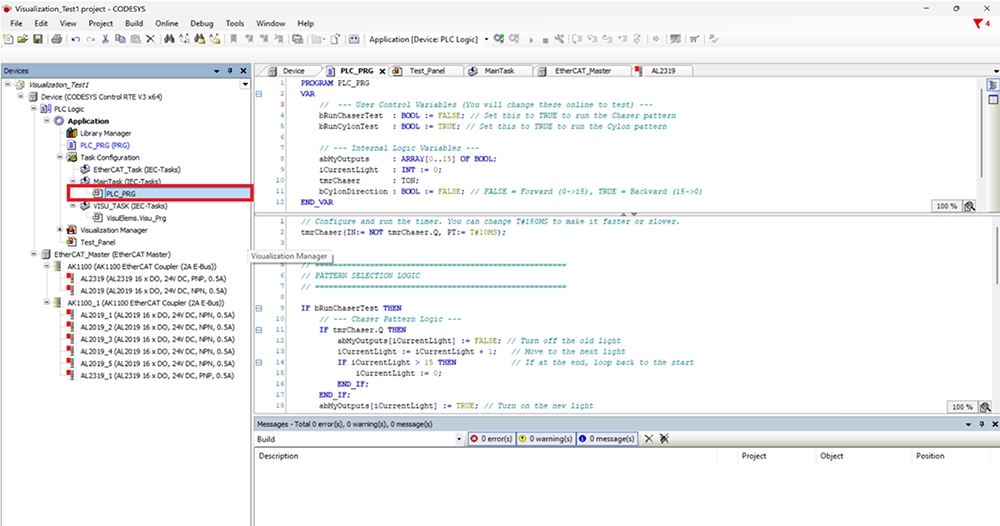This screenshot has height=526, width=1000.
Task: Build with the wrench toolbar icon
Action: point(559,40)
